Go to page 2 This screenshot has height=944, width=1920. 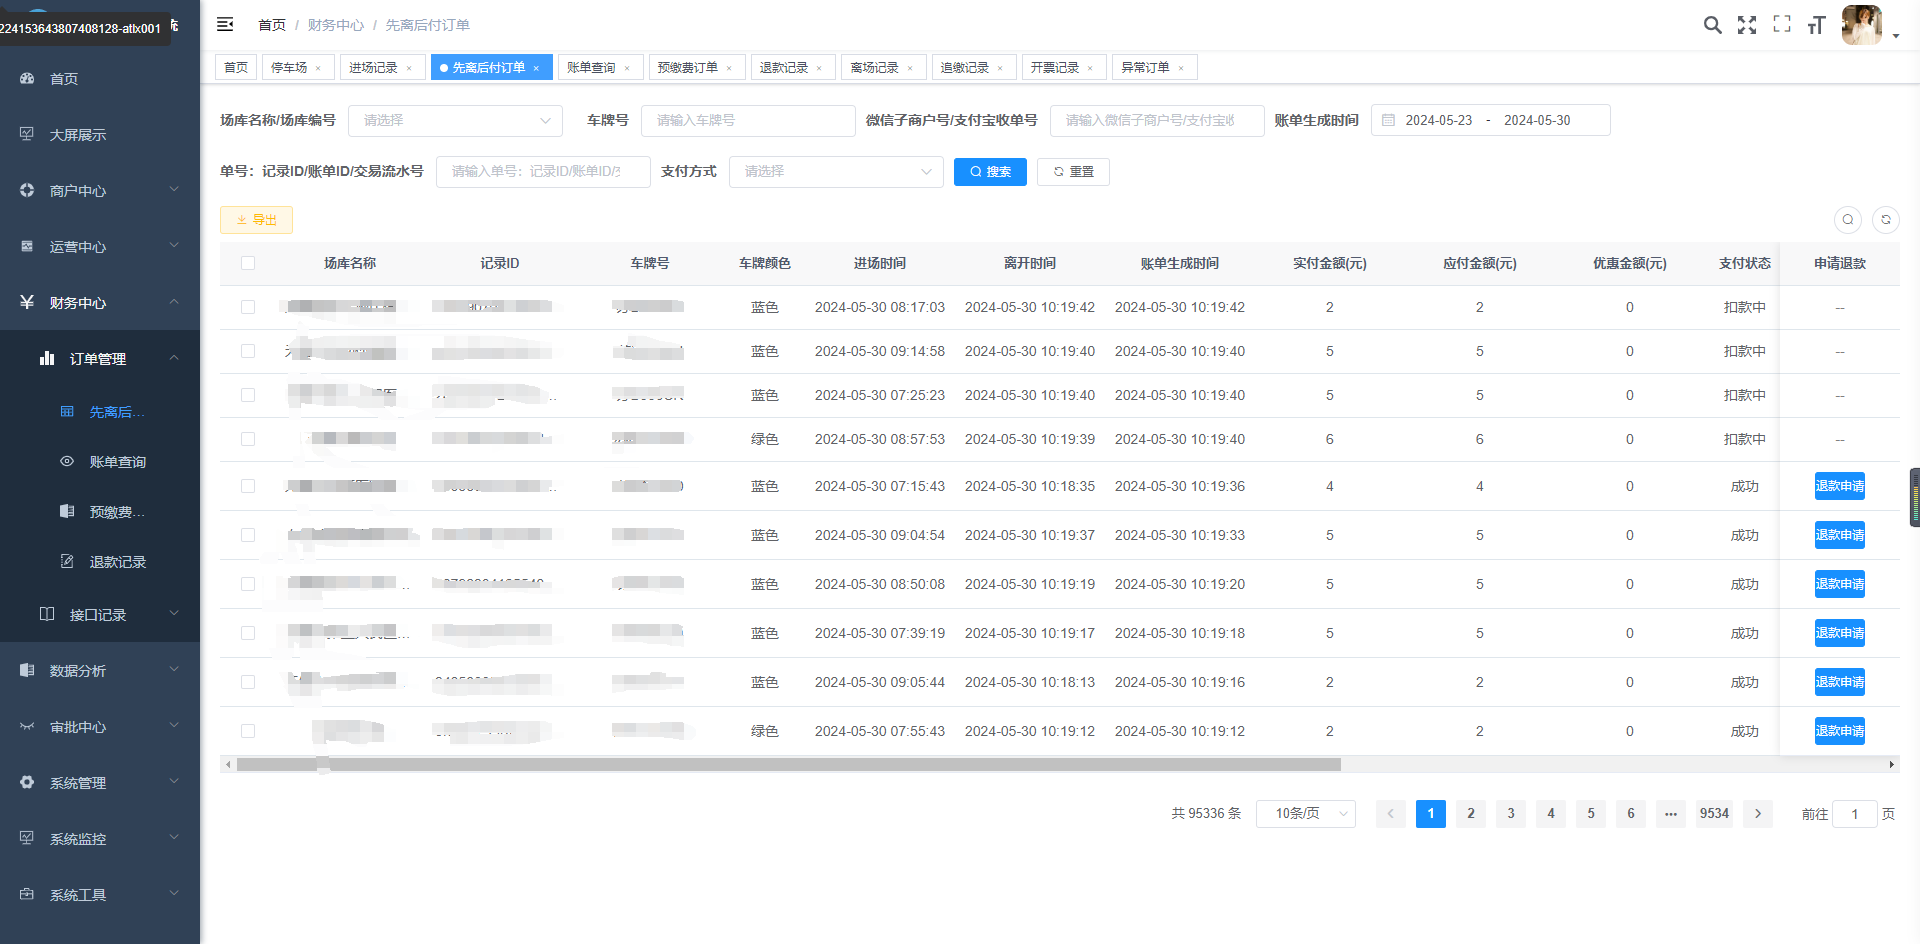coord(1471,814)
